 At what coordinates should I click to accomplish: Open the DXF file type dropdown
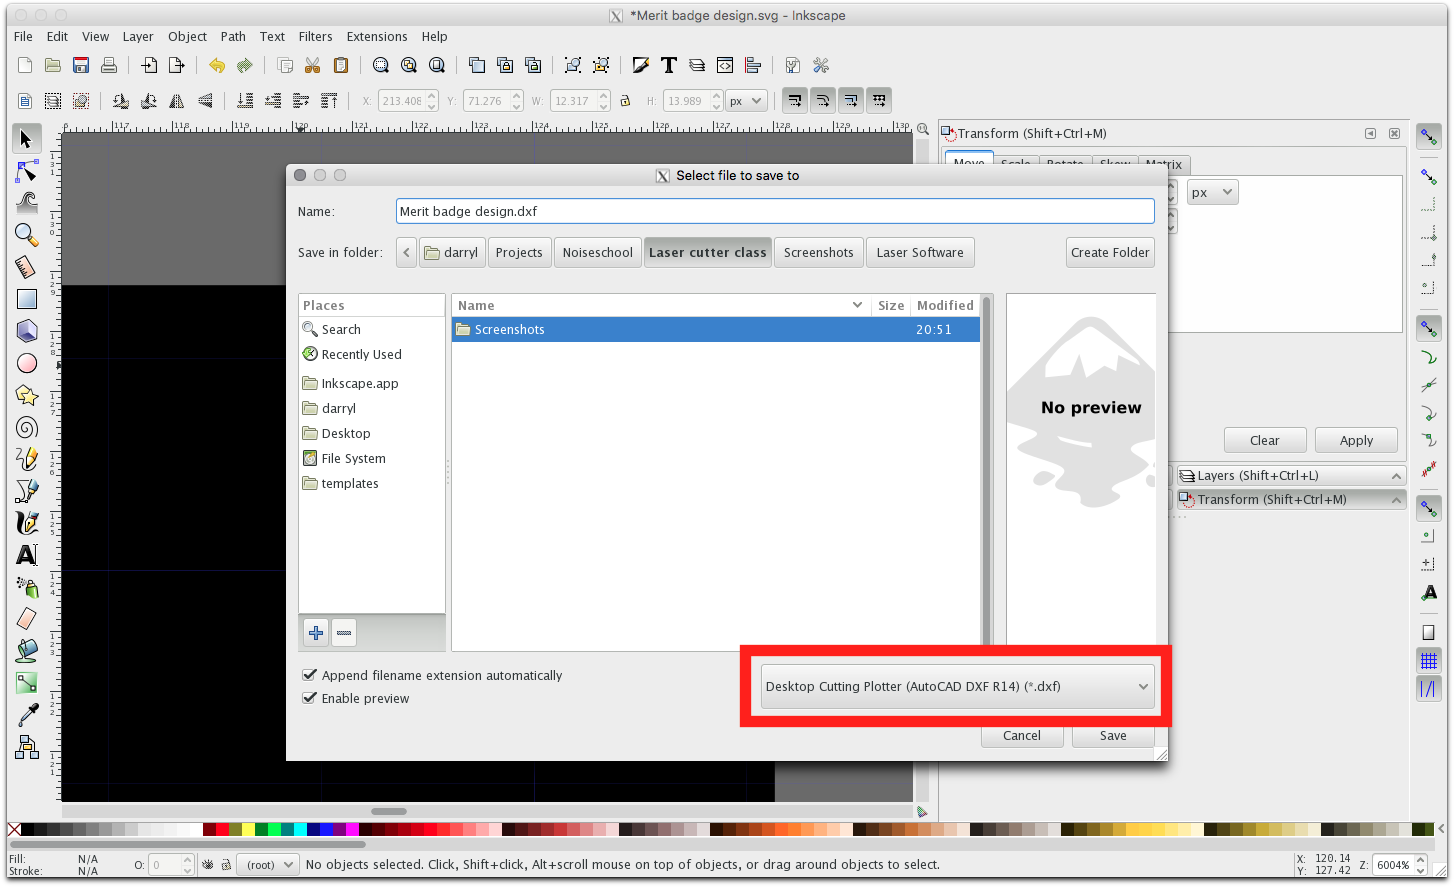coord(956,686)
